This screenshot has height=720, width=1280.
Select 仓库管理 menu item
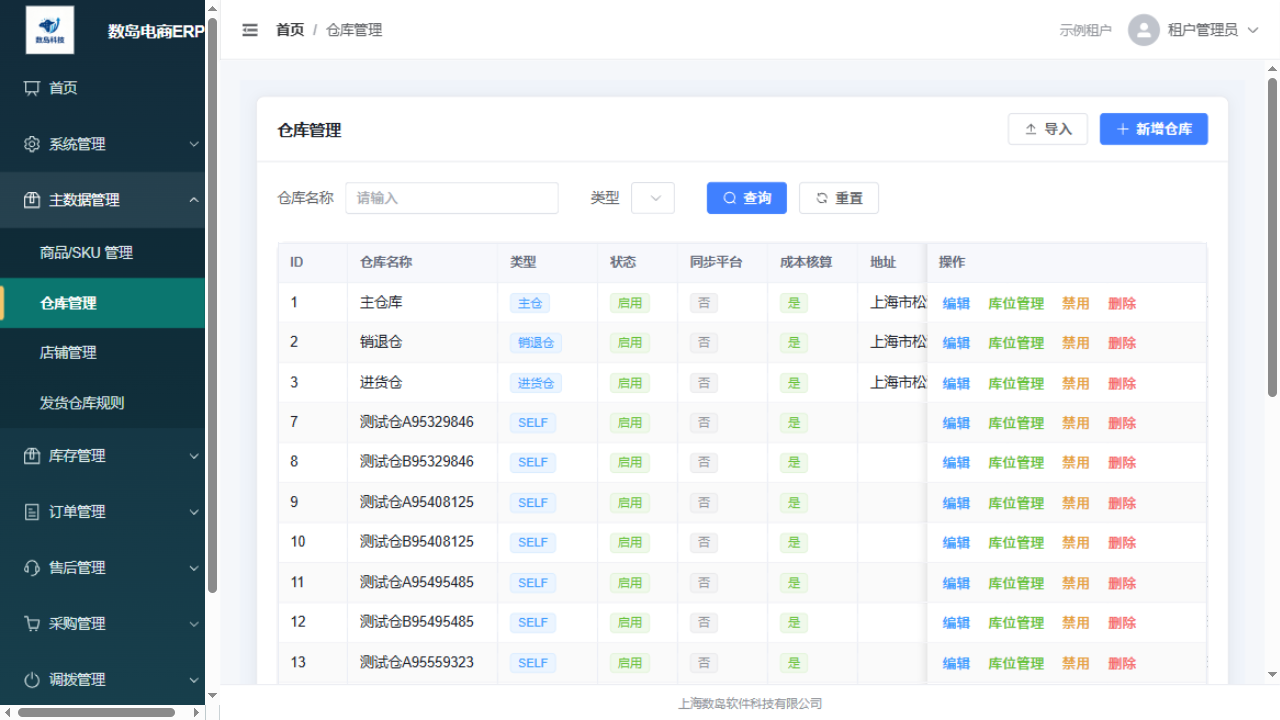point(102,303)
